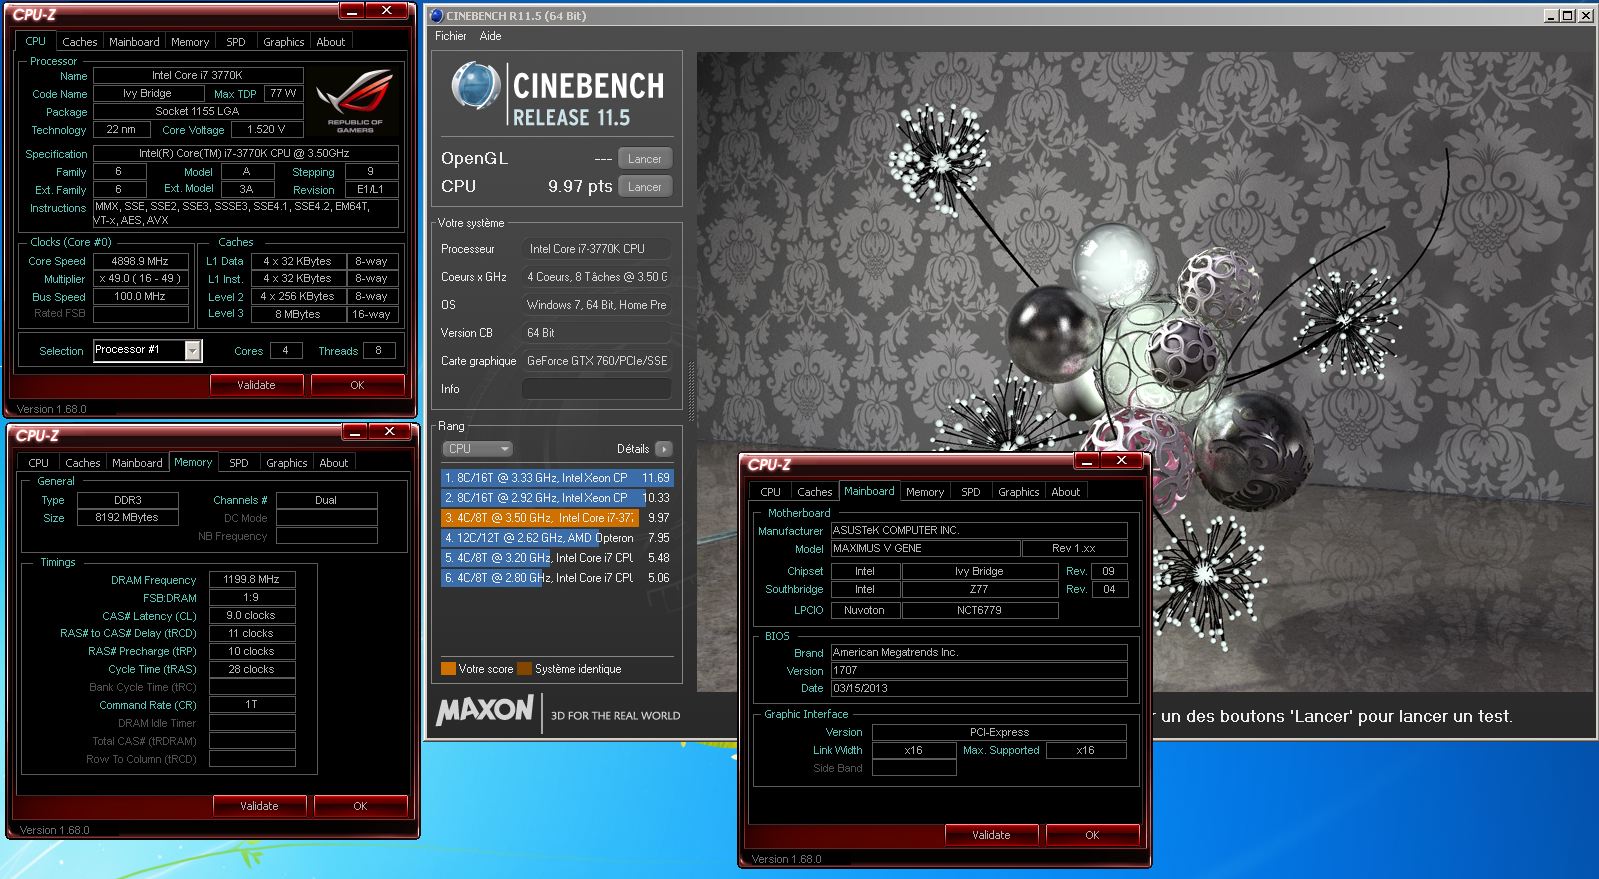Switch to About tab in top CPU-Z window
This screenshot has width=1599, height=879.
tap(331, 42)
